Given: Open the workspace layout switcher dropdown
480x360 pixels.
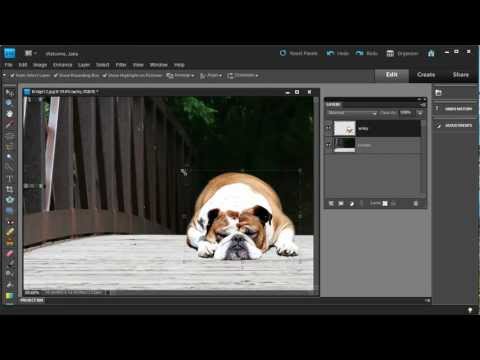Looking at the screenshot, I should pos(31,53).
